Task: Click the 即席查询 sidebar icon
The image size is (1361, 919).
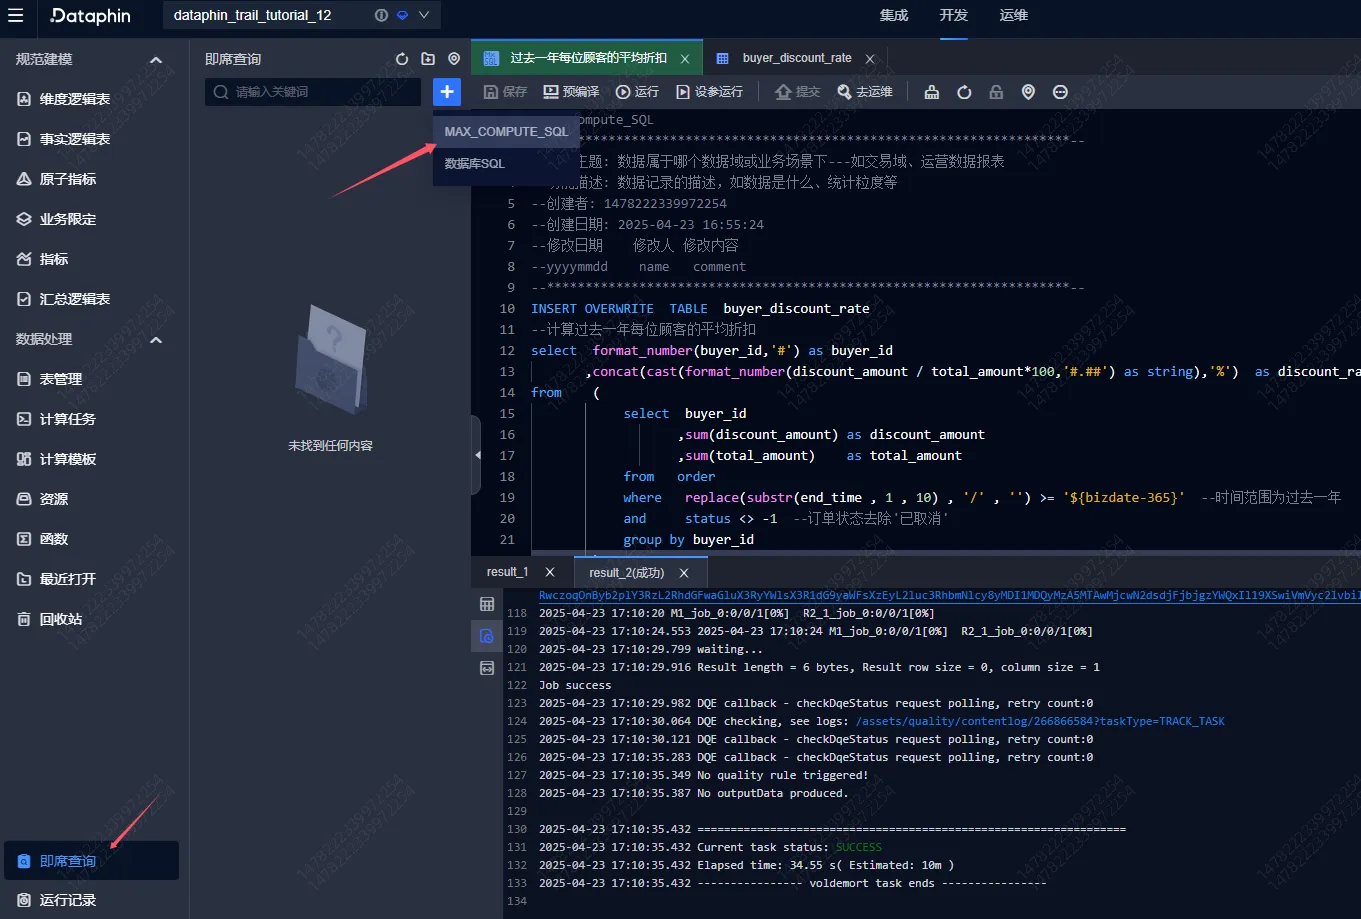Action: [x=25, y=861]
